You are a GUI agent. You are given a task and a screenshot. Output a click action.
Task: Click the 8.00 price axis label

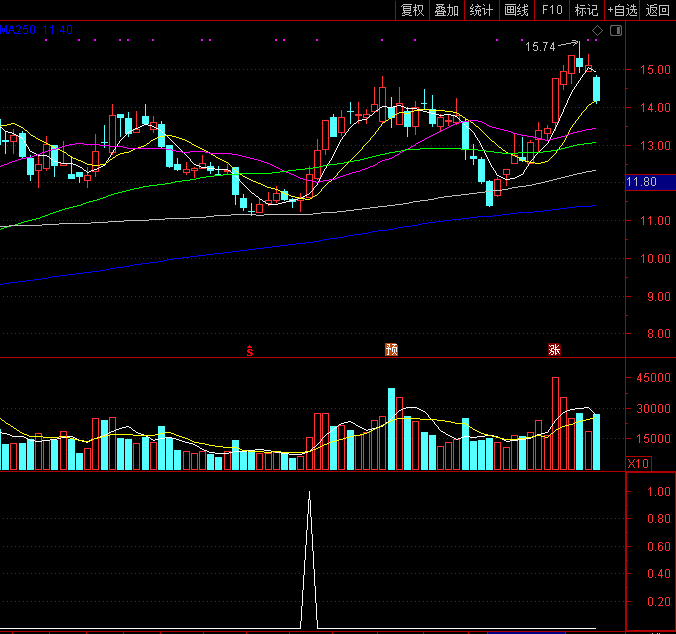[658, 334]
